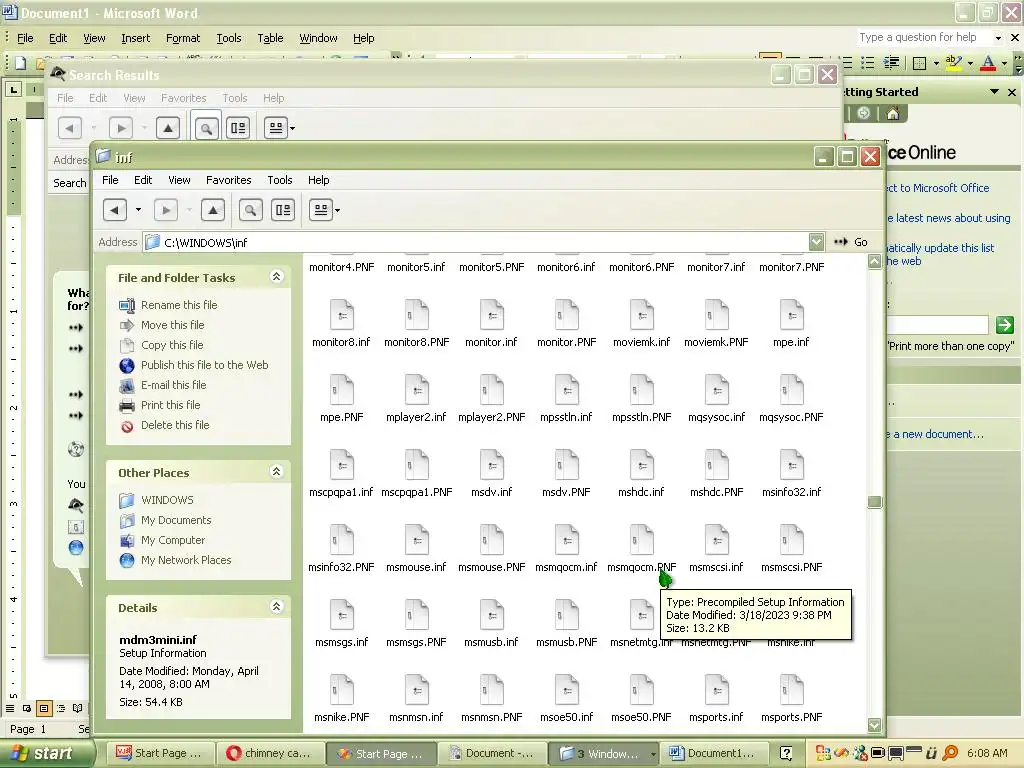Collapse Details panel
This screenshot has height=768, width=1024.
coord(276,607)
